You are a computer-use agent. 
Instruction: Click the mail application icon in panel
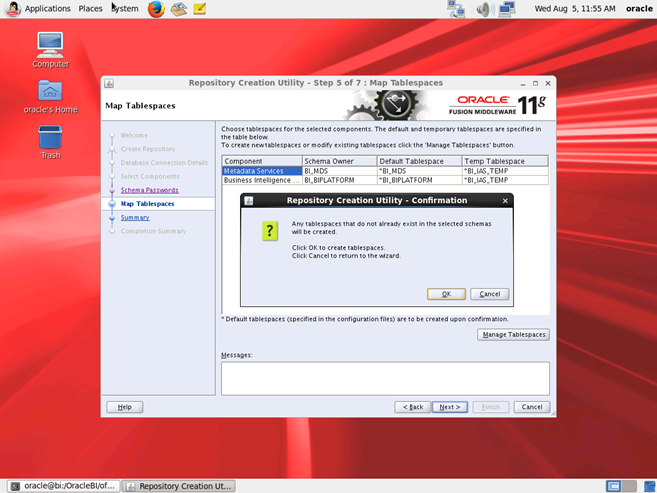pos(179,9)
